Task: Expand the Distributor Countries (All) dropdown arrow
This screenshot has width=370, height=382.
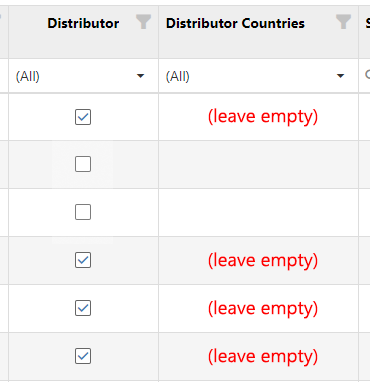Action: coord(340,76)
